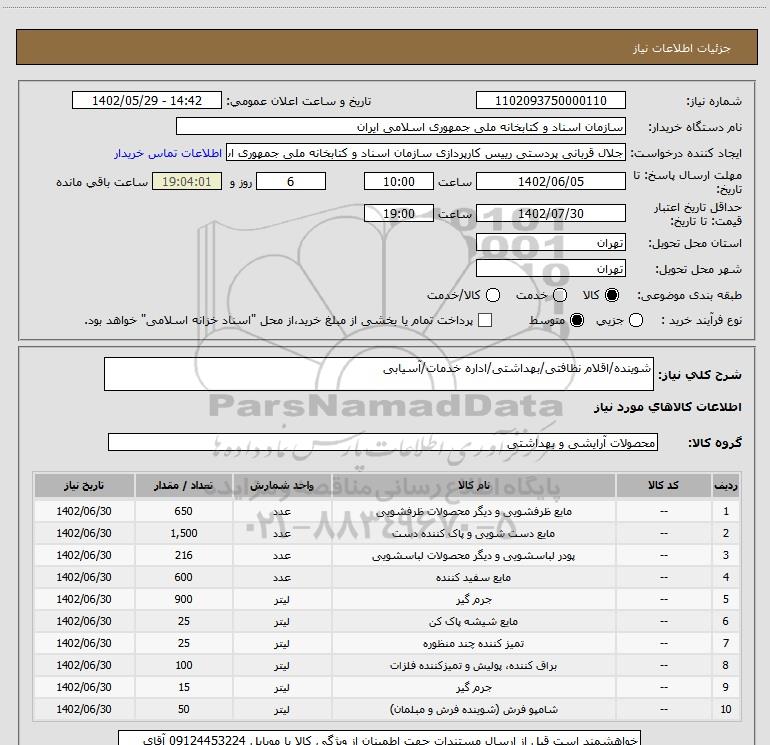
Task: Click the response deadline time 10:00
Action: pyautogui.click(x=399, y=182)
